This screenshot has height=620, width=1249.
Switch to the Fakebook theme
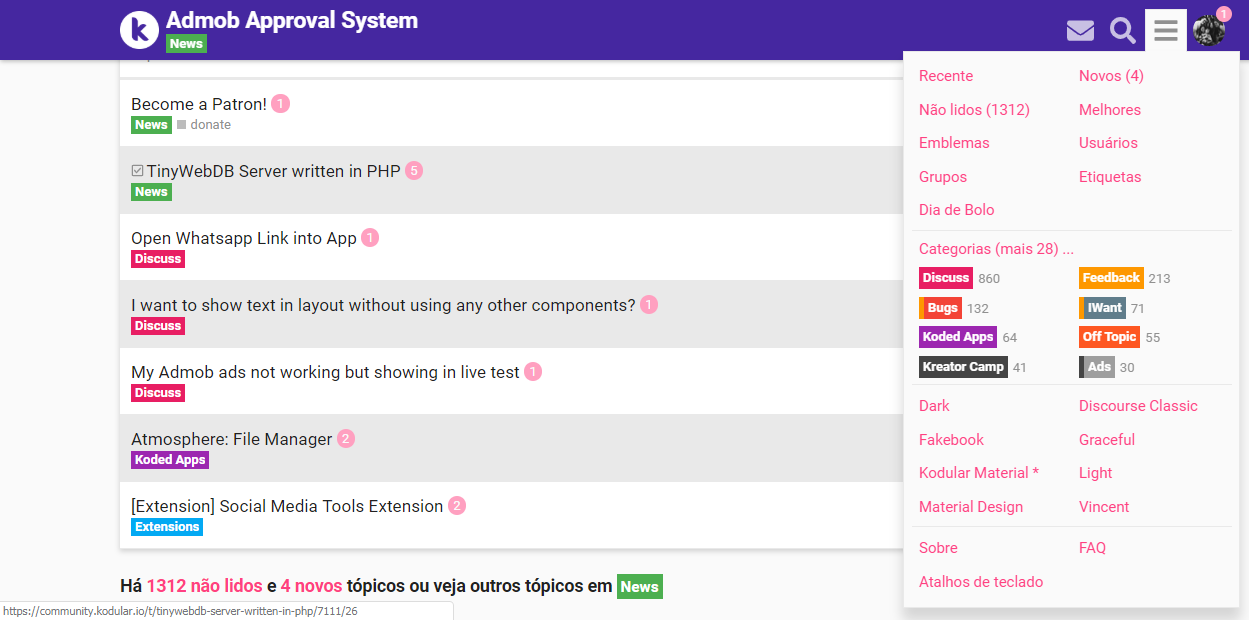(x=951, y=440)
